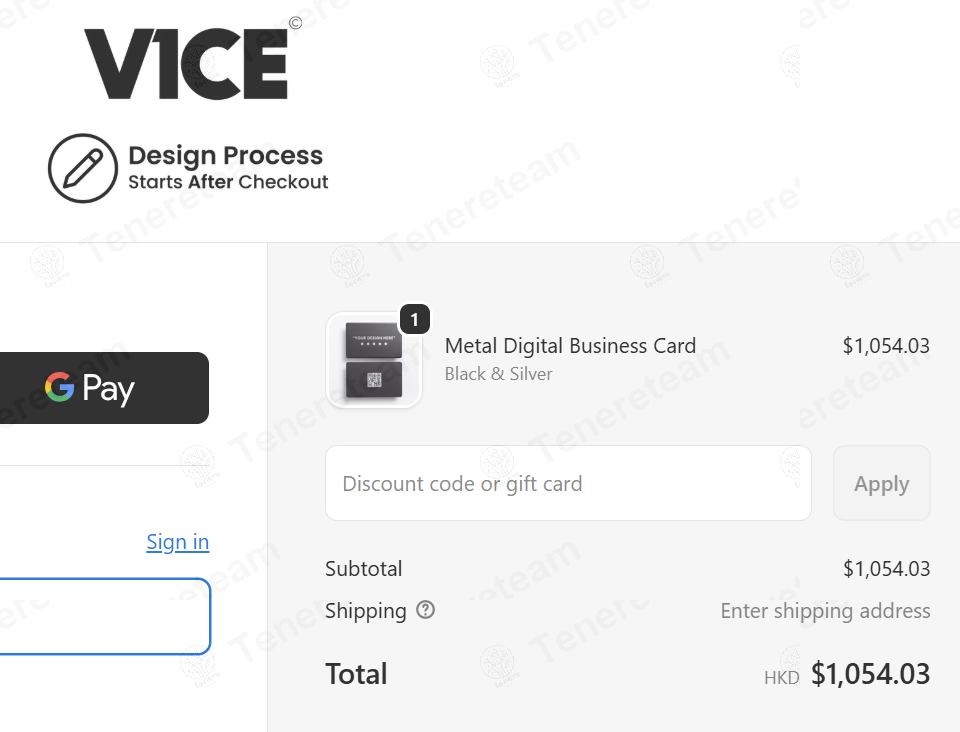Click the VICE store logo
Screen dimensions: 960x732
pyautogui.click(x=186, y=64)
